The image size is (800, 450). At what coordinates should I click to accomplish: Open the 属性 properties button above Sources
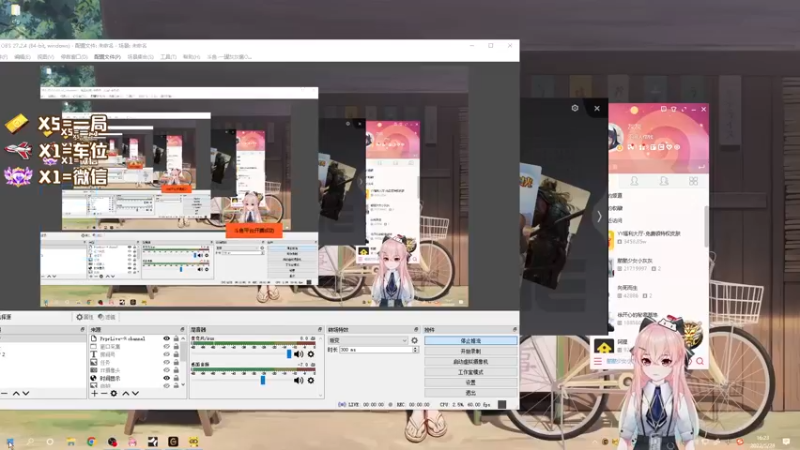pyautogui.click(x=85, y=317)
